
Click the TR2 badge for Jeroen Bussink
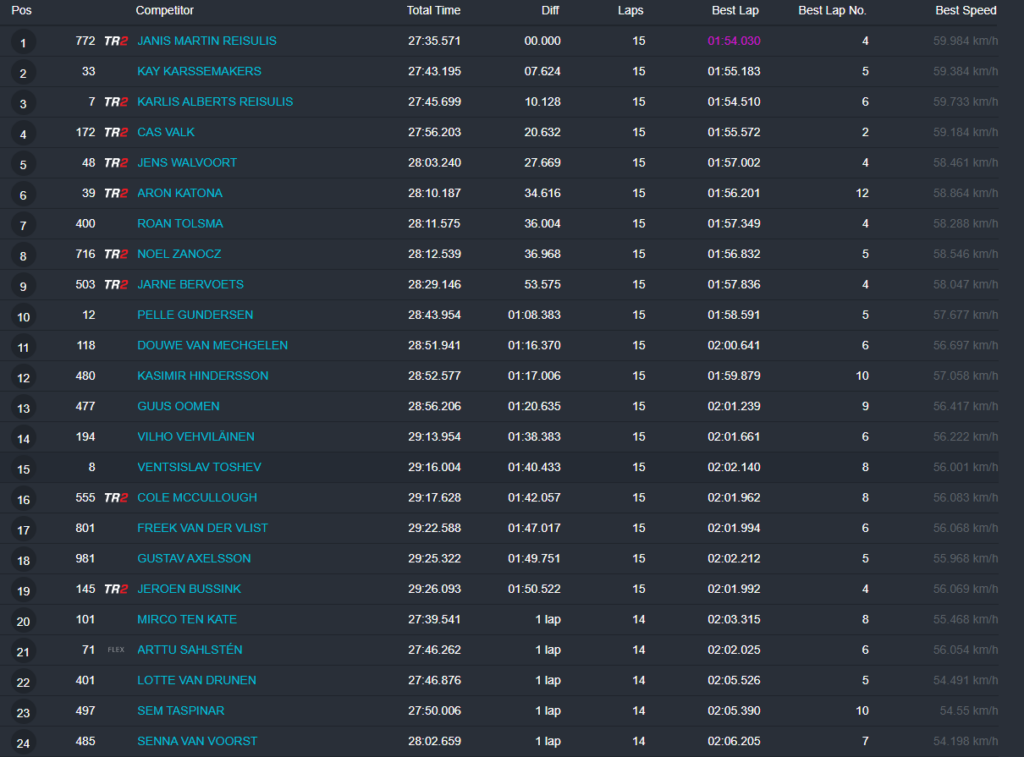pyautogui.click(x=116, y=589)
